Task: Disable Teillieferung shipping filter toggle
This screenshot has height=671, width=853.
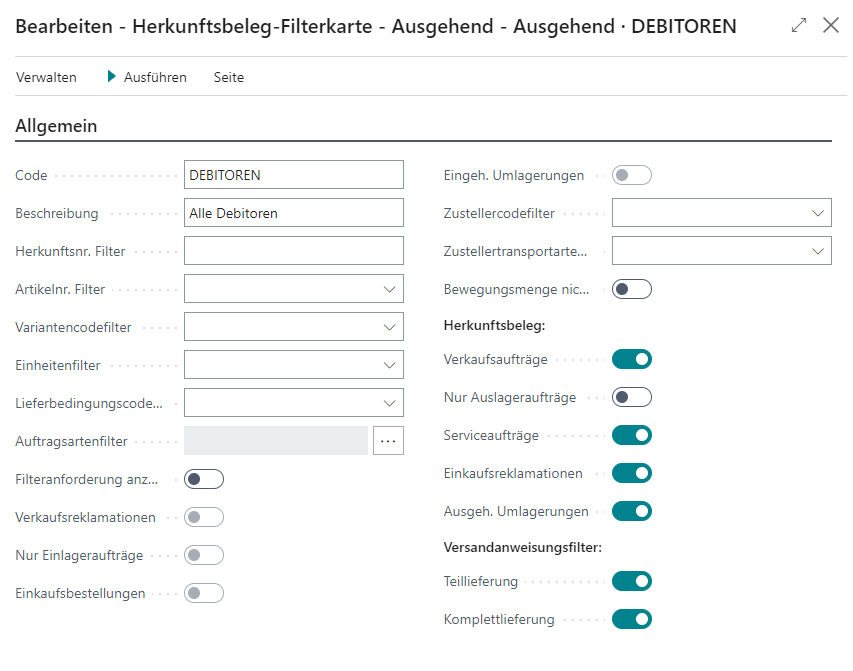Action: [x=632, y=581]
